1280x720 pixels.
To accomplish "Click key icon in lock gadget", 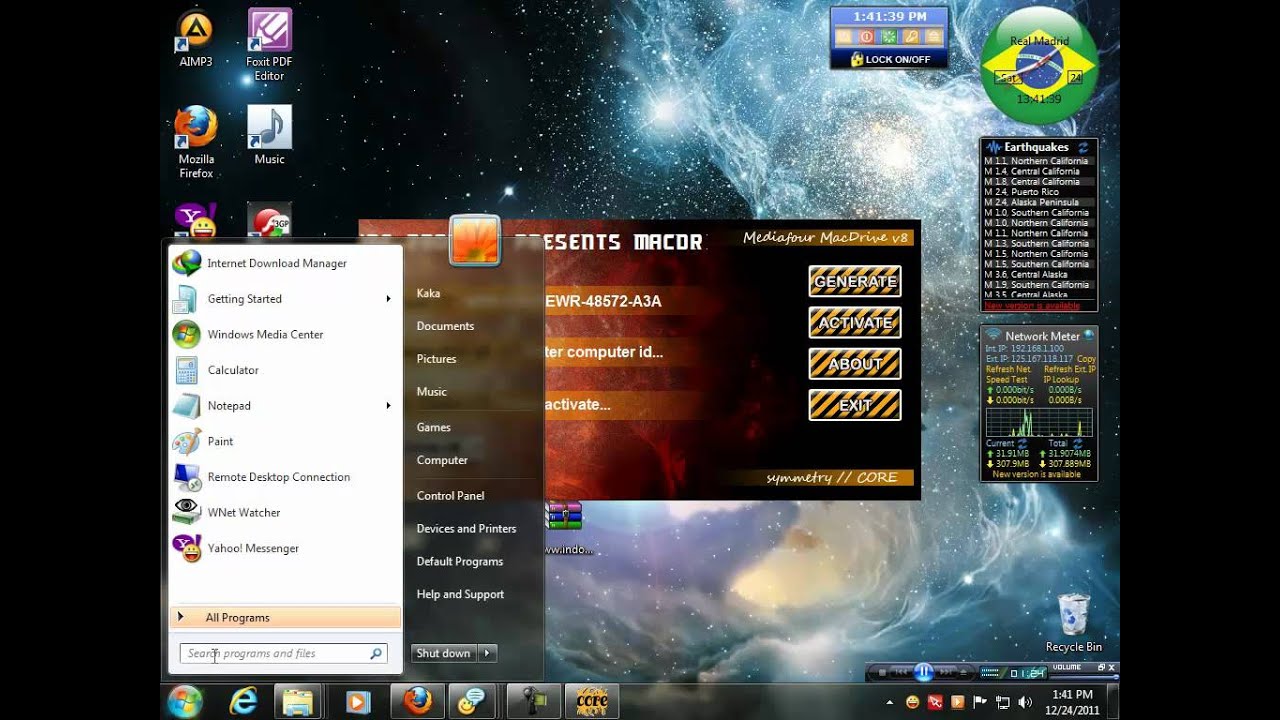I will tap(911, 36).
